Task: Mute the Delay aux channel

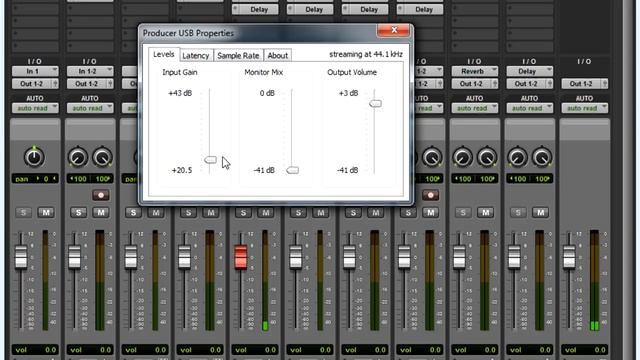Action: (540, 213)
